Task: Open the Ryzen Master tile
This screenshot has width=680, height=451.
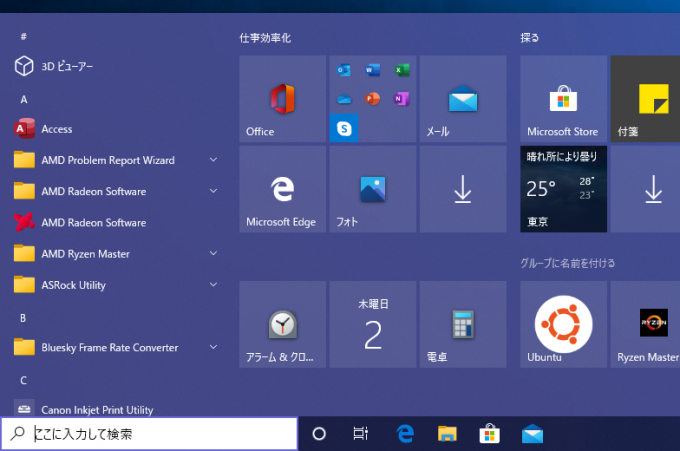Action: click(645, 324)
